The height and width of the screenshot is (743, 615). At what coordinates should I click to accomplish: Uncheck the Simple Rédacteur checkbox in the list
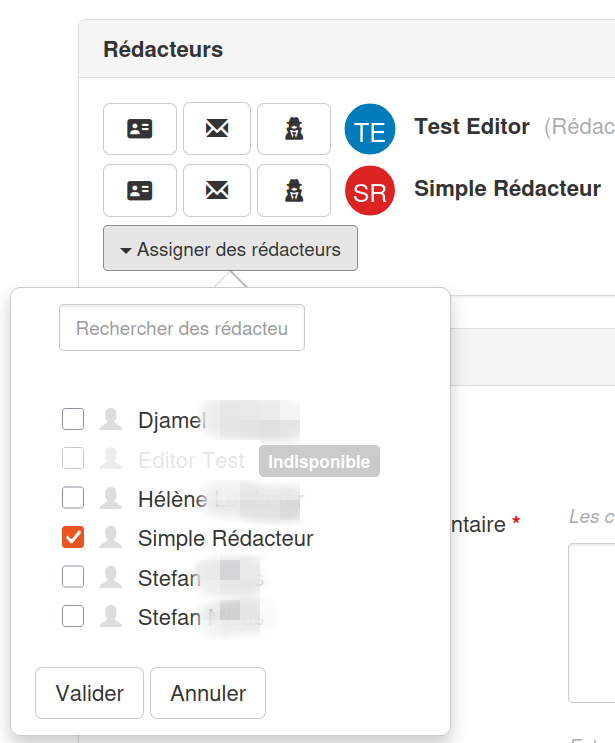(73, 538)
